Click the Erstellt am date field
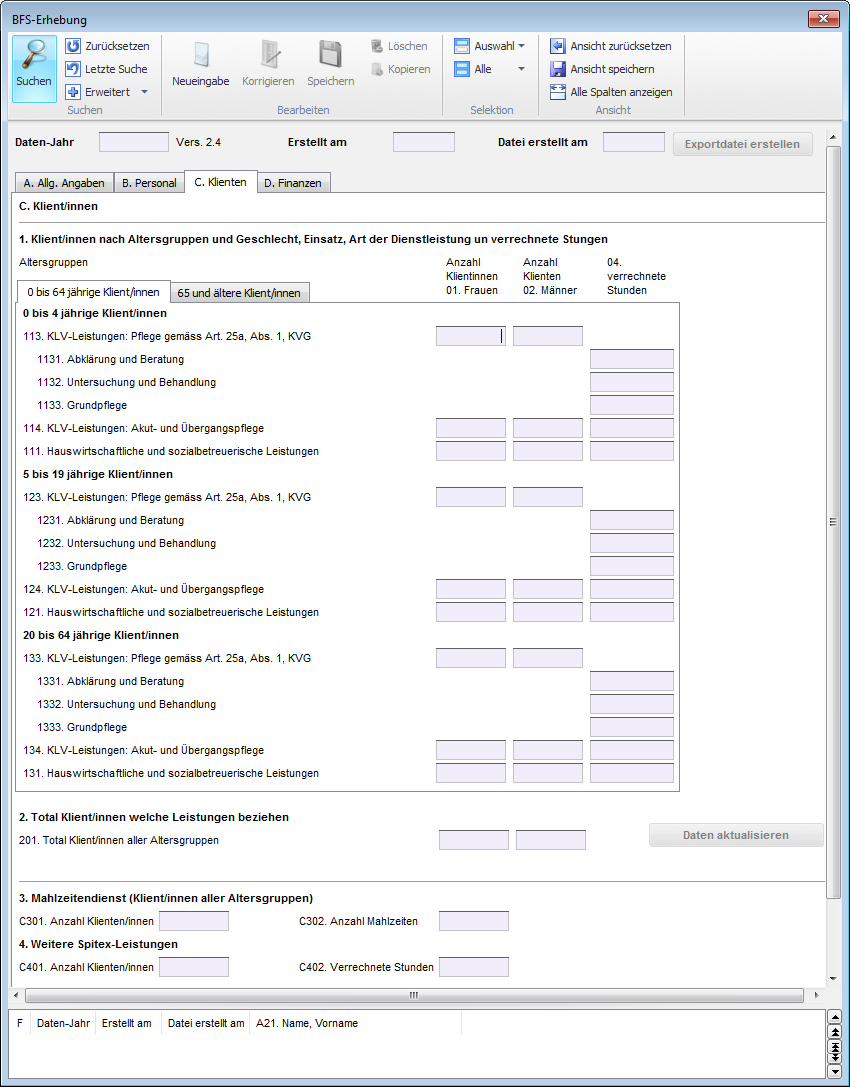The image size is (850, 1087). coord(424,142)
